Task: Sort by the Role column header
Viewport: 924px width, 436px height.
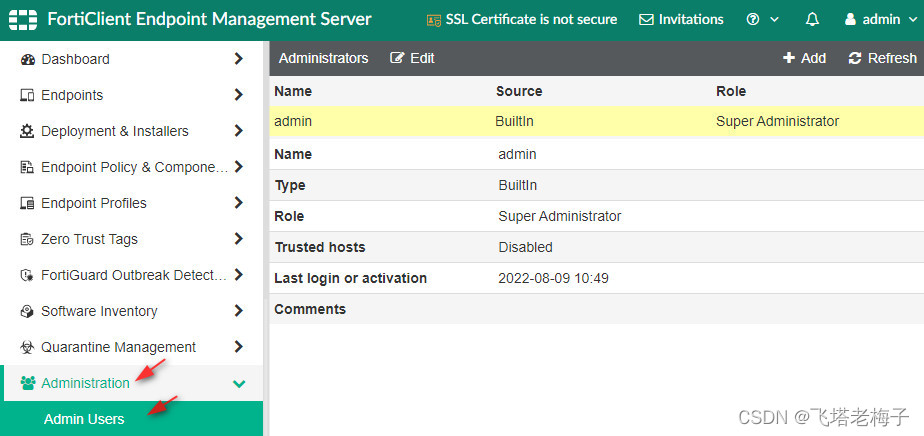Action: pos(731,91)
